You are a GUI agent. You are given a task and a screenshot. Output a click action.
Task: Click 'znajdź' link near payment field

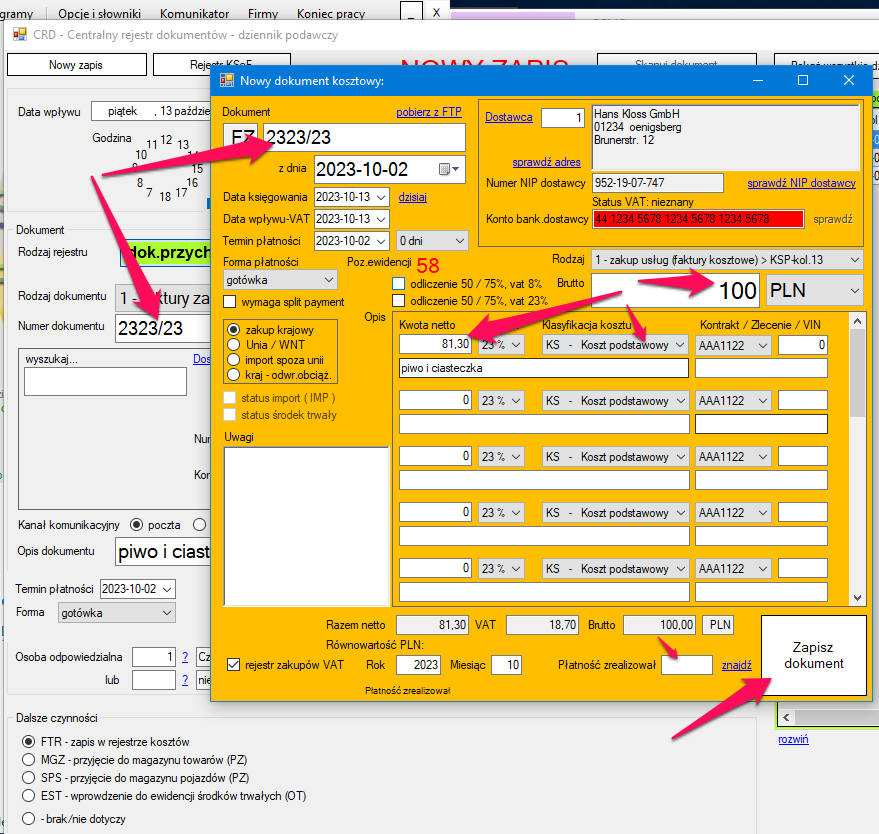pyautogui.click(x=737, y=665)
